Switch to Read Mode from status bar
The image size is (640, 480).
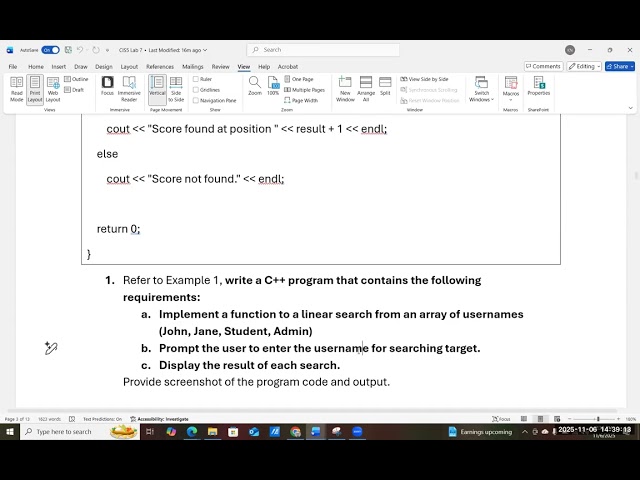524,419
